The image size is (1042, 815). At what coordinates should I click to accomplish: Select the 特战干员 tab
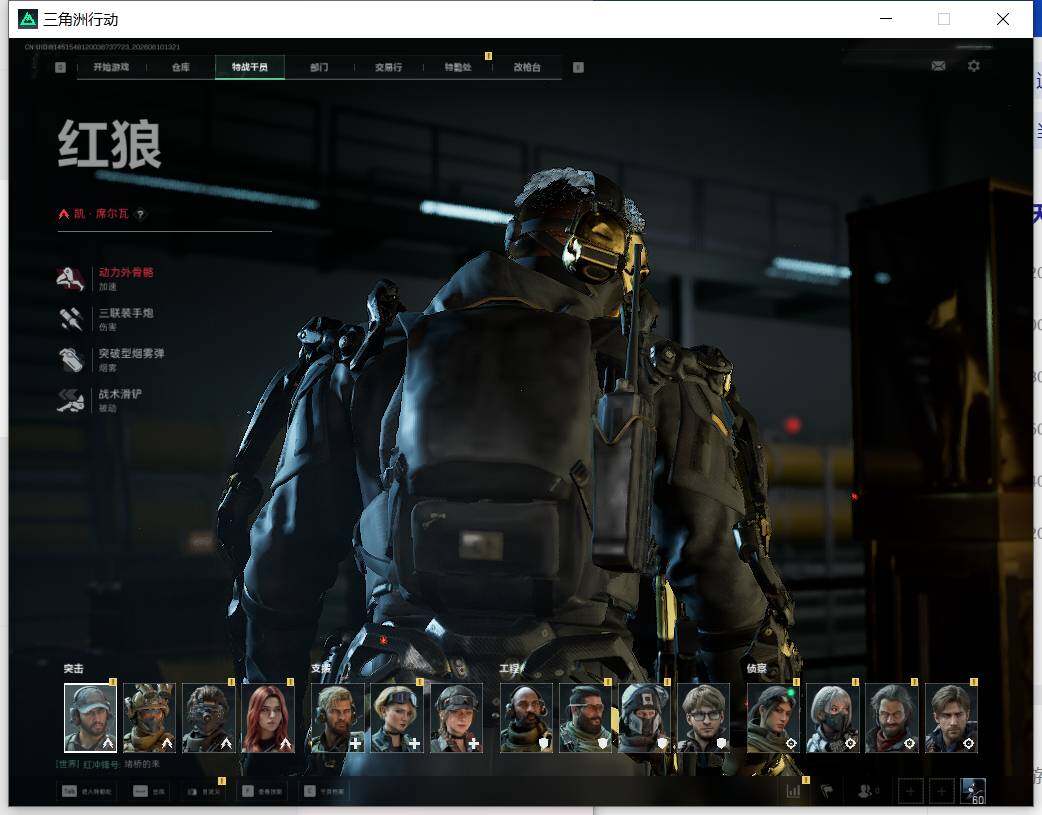250,67
